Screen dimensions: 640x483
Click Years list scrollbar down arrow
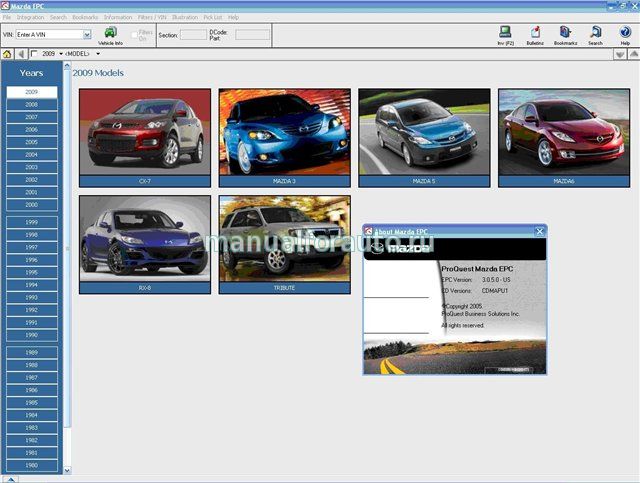(67, 470)
